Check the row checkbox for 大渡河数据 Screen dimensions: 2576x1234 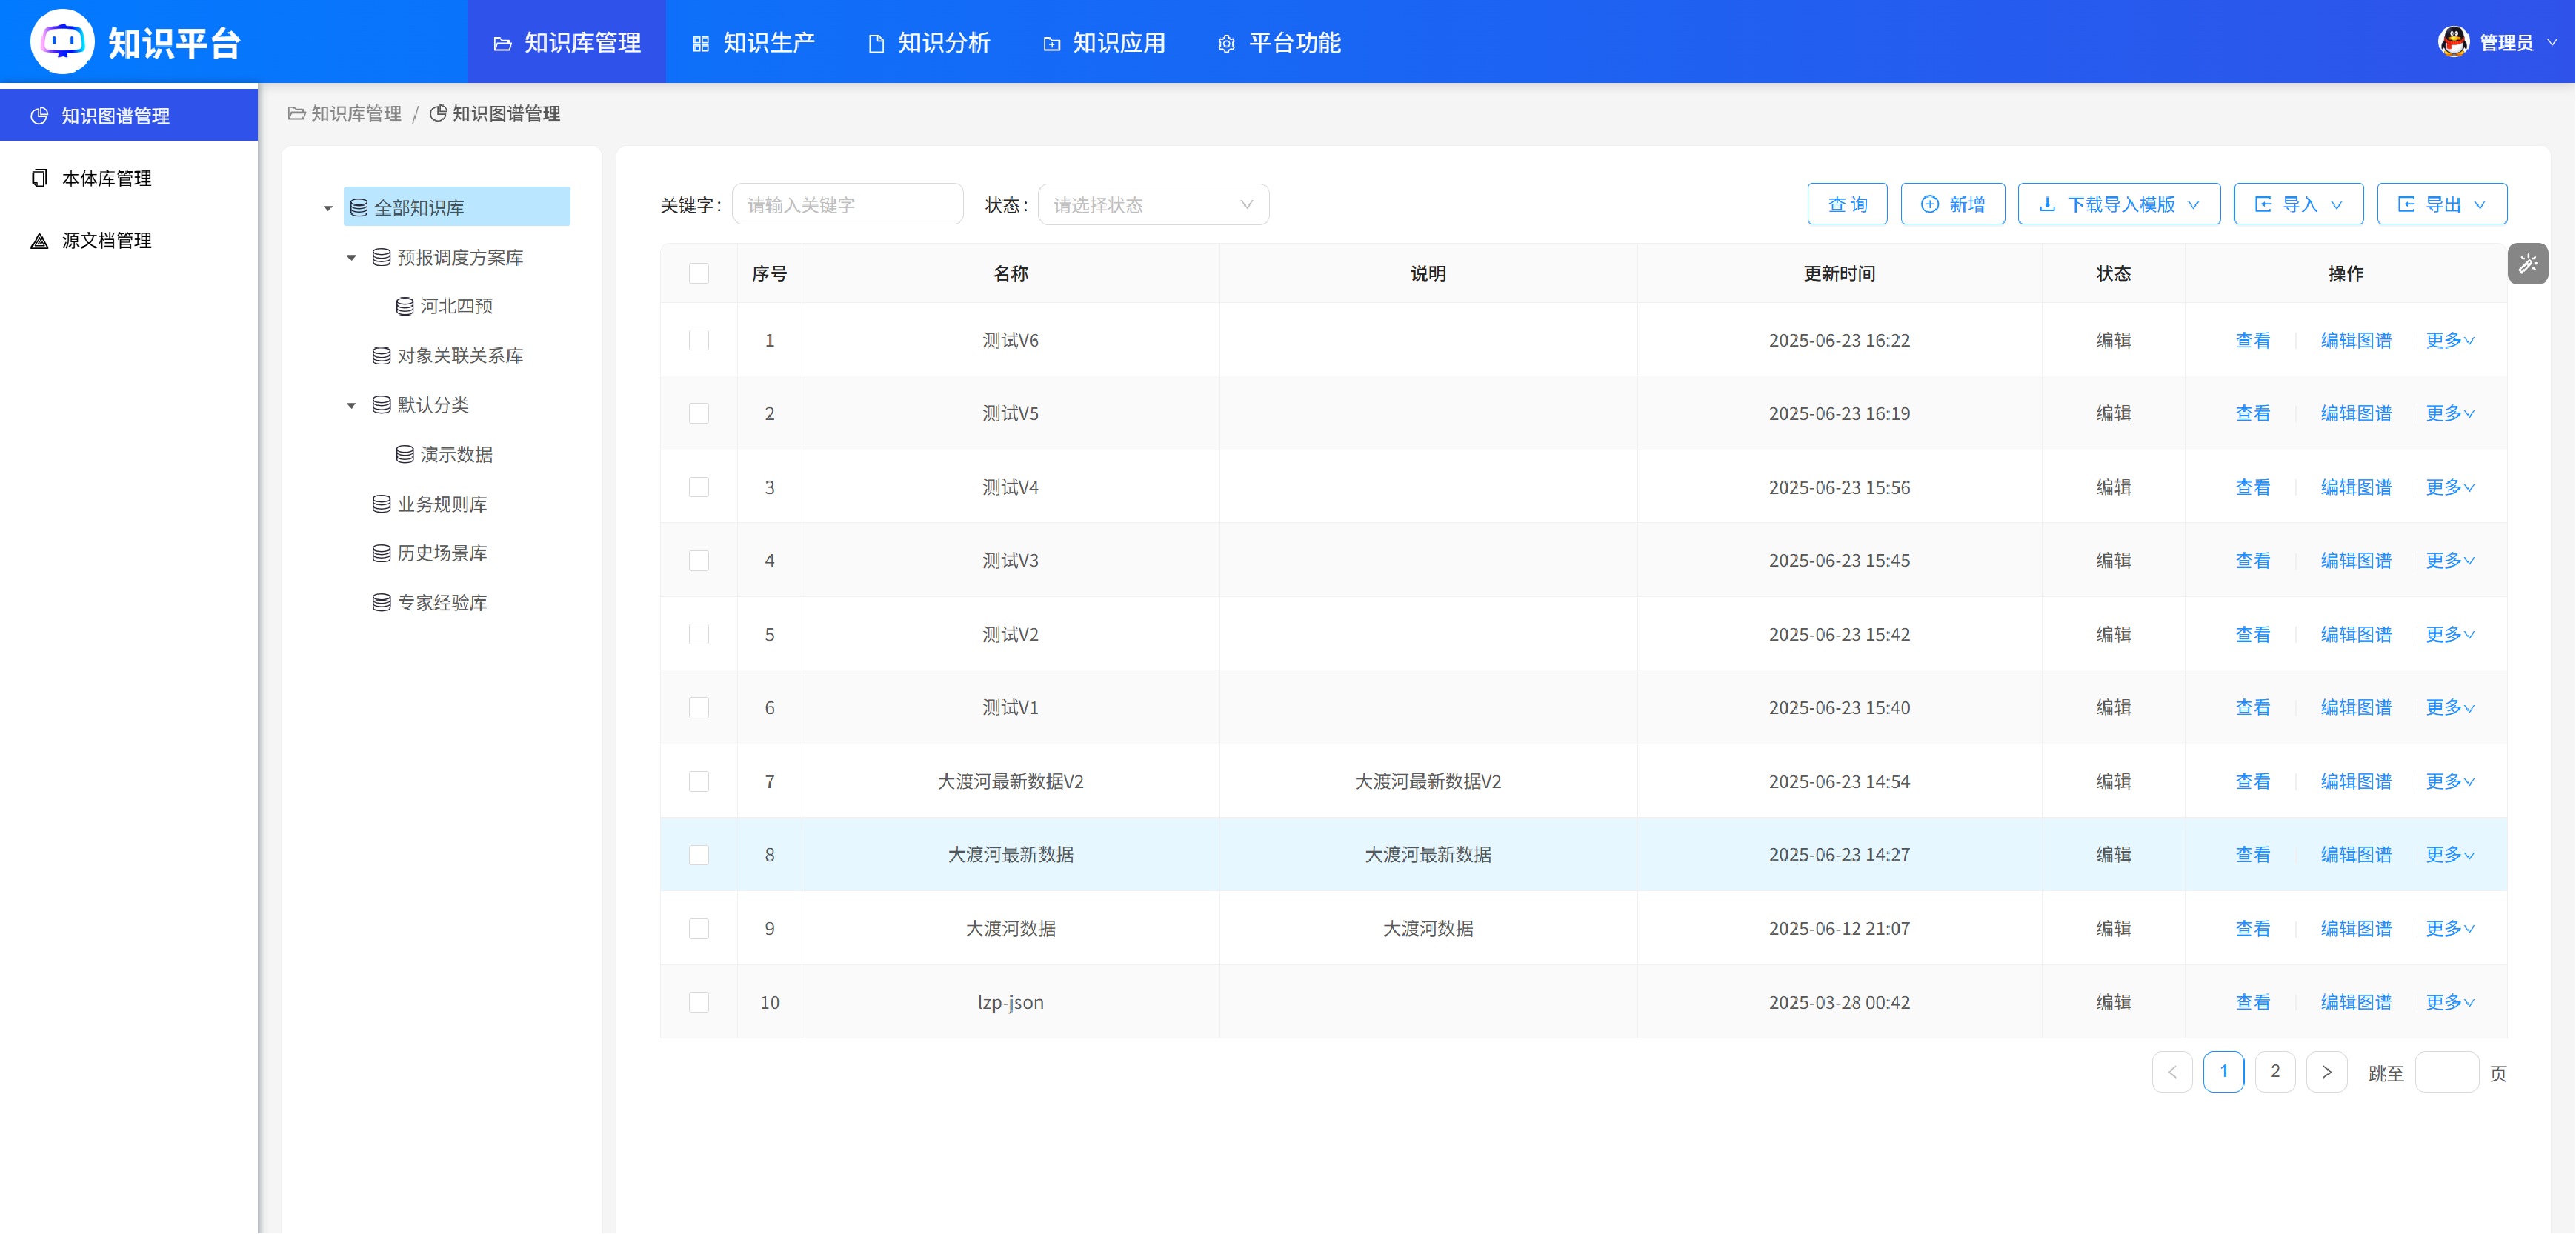[x=699, y=928]
